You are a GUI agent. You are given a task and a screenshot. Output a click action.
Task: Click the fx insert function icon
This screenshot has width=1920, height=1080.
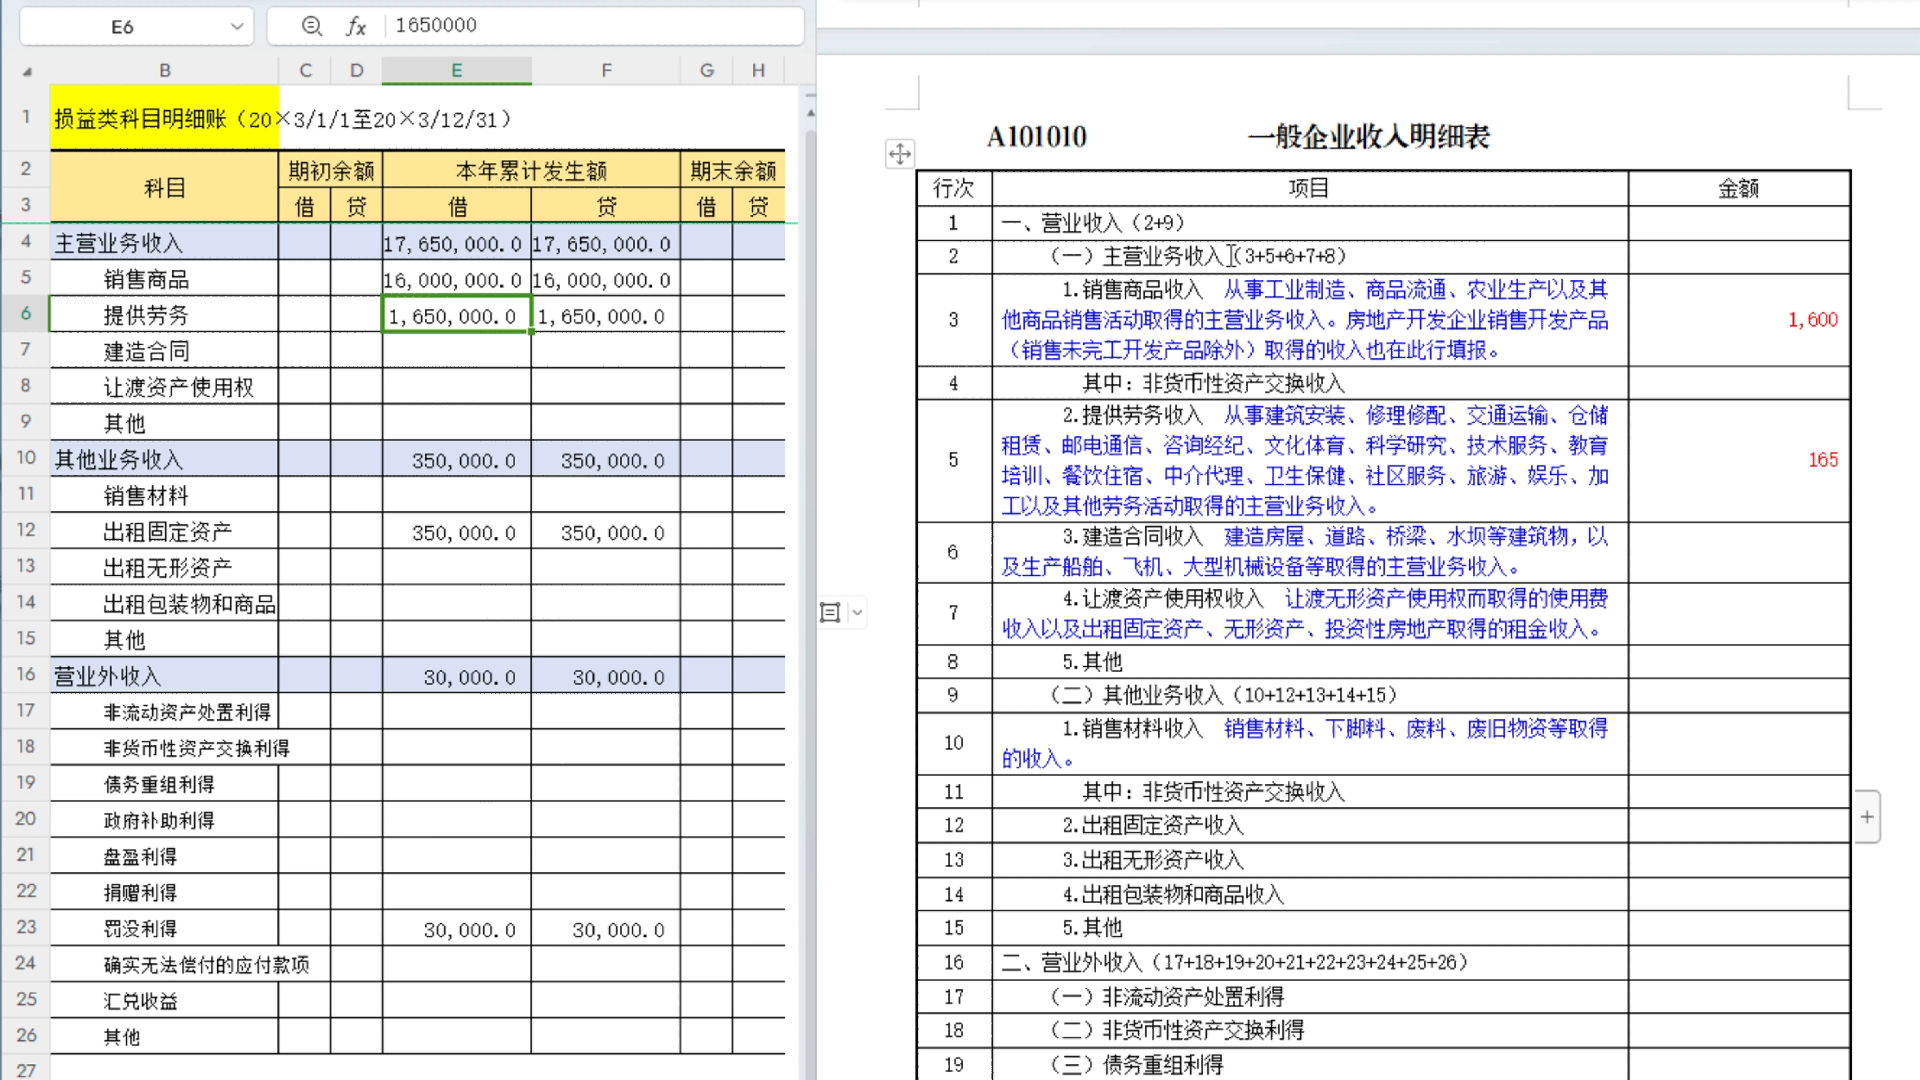tap(356, 26)
